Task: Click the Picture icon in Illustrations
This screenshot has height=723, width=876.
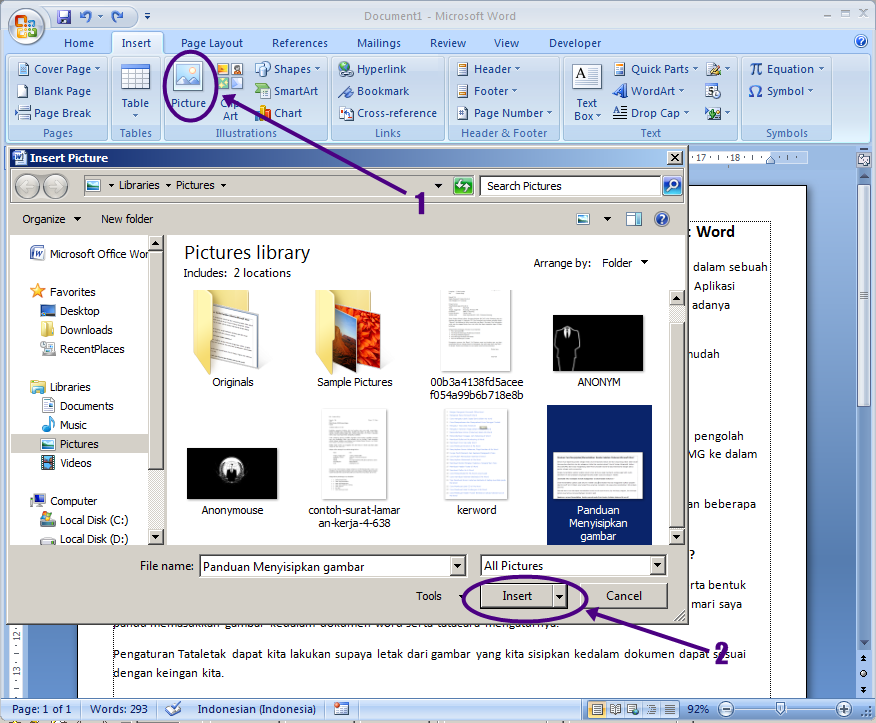Action: point(188,85)
